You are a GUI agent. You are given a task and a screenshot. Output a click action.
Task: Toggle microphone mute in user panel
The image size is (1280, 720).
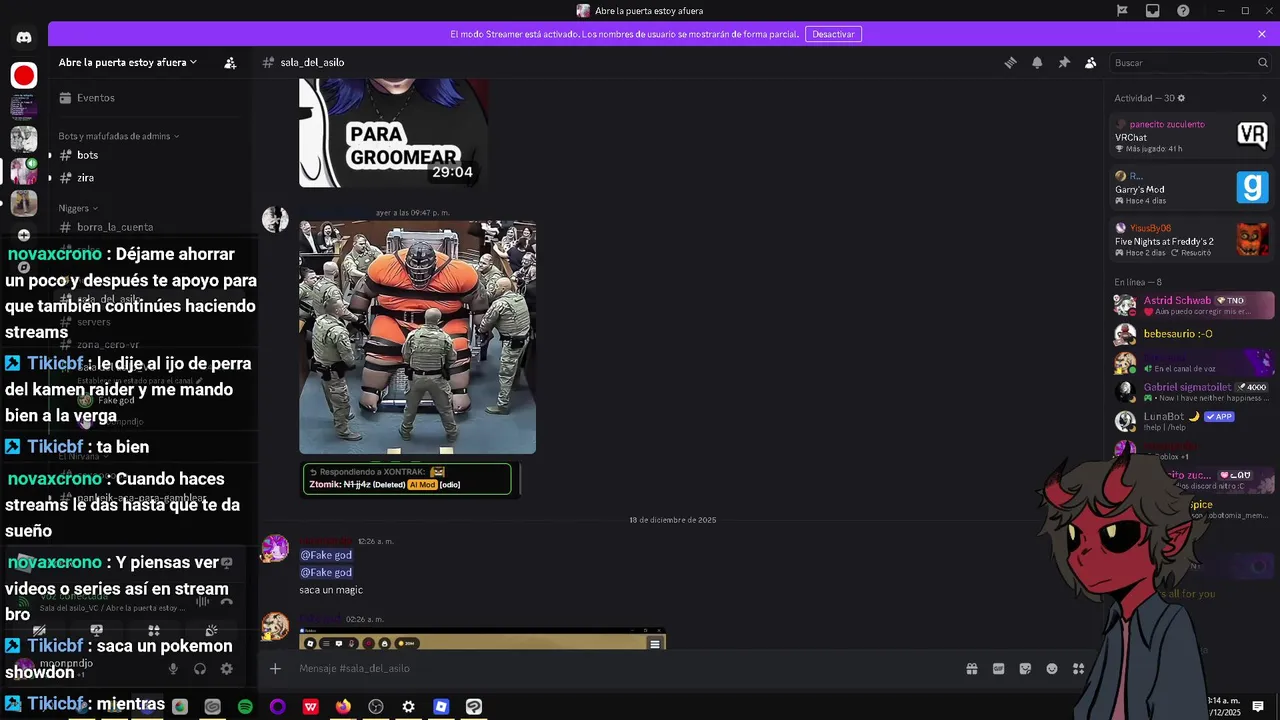(173, 669)
